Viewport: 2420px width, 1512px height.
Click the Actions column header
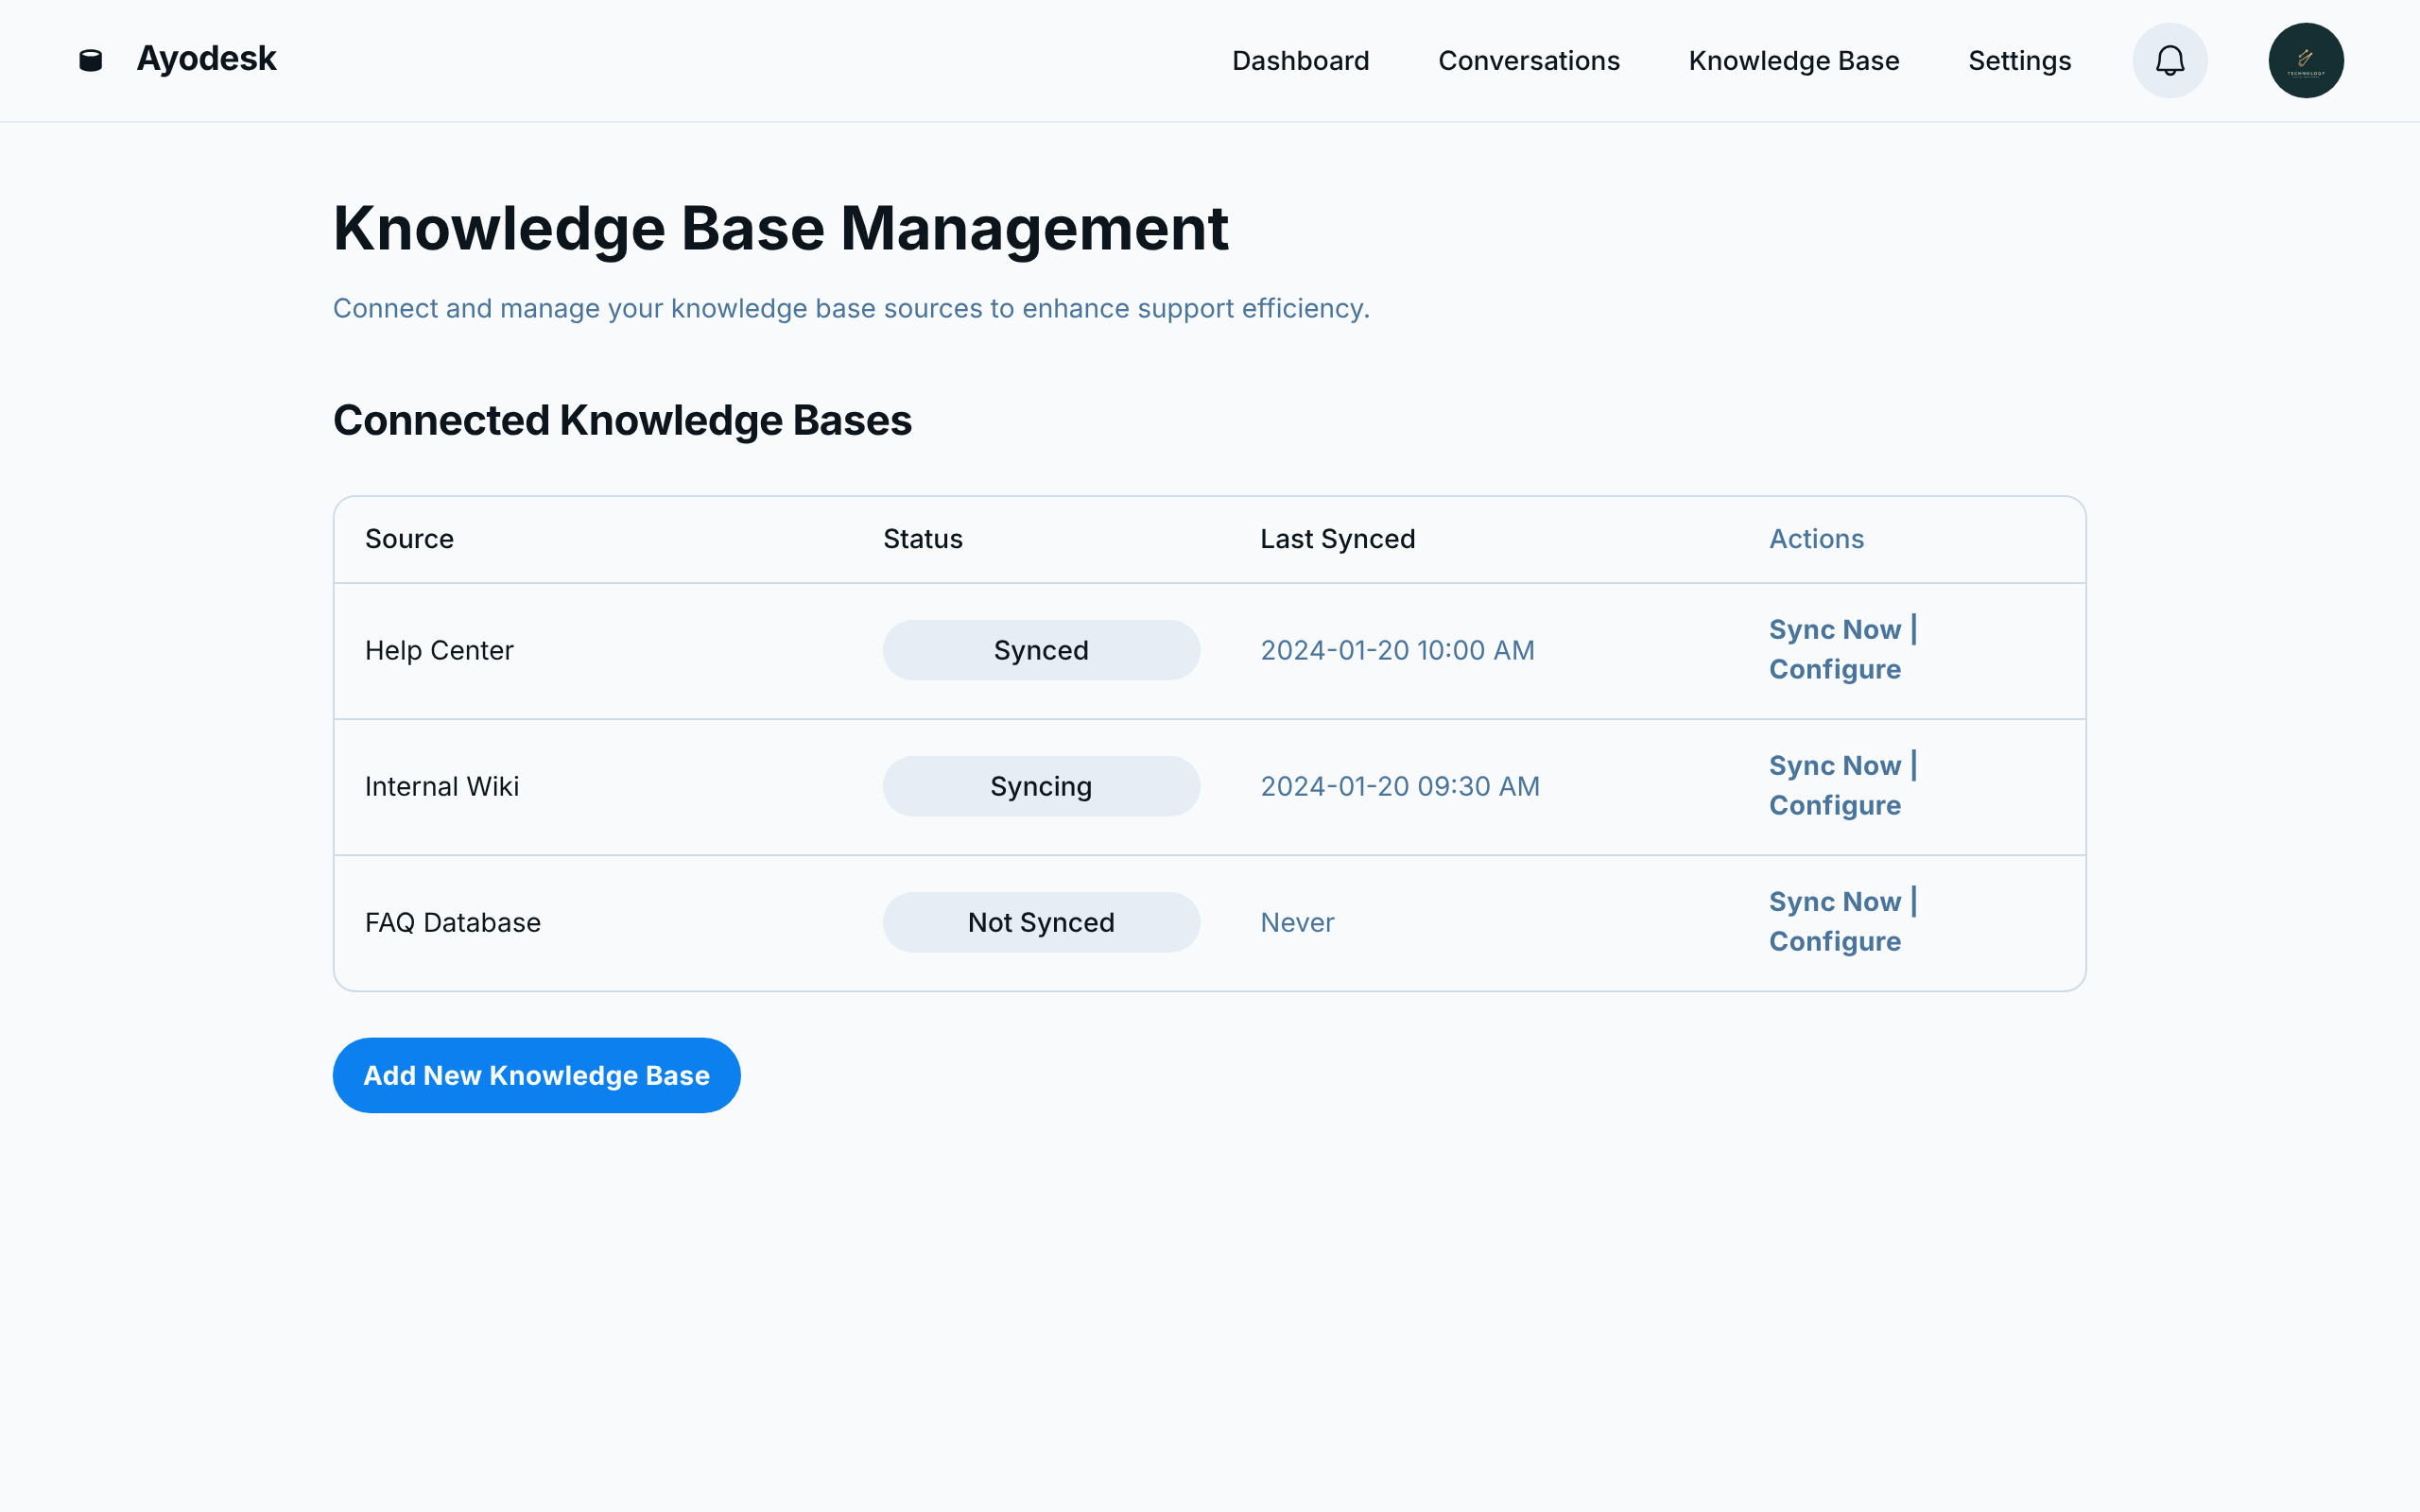pyautogui.click(x=1816, y=539)
